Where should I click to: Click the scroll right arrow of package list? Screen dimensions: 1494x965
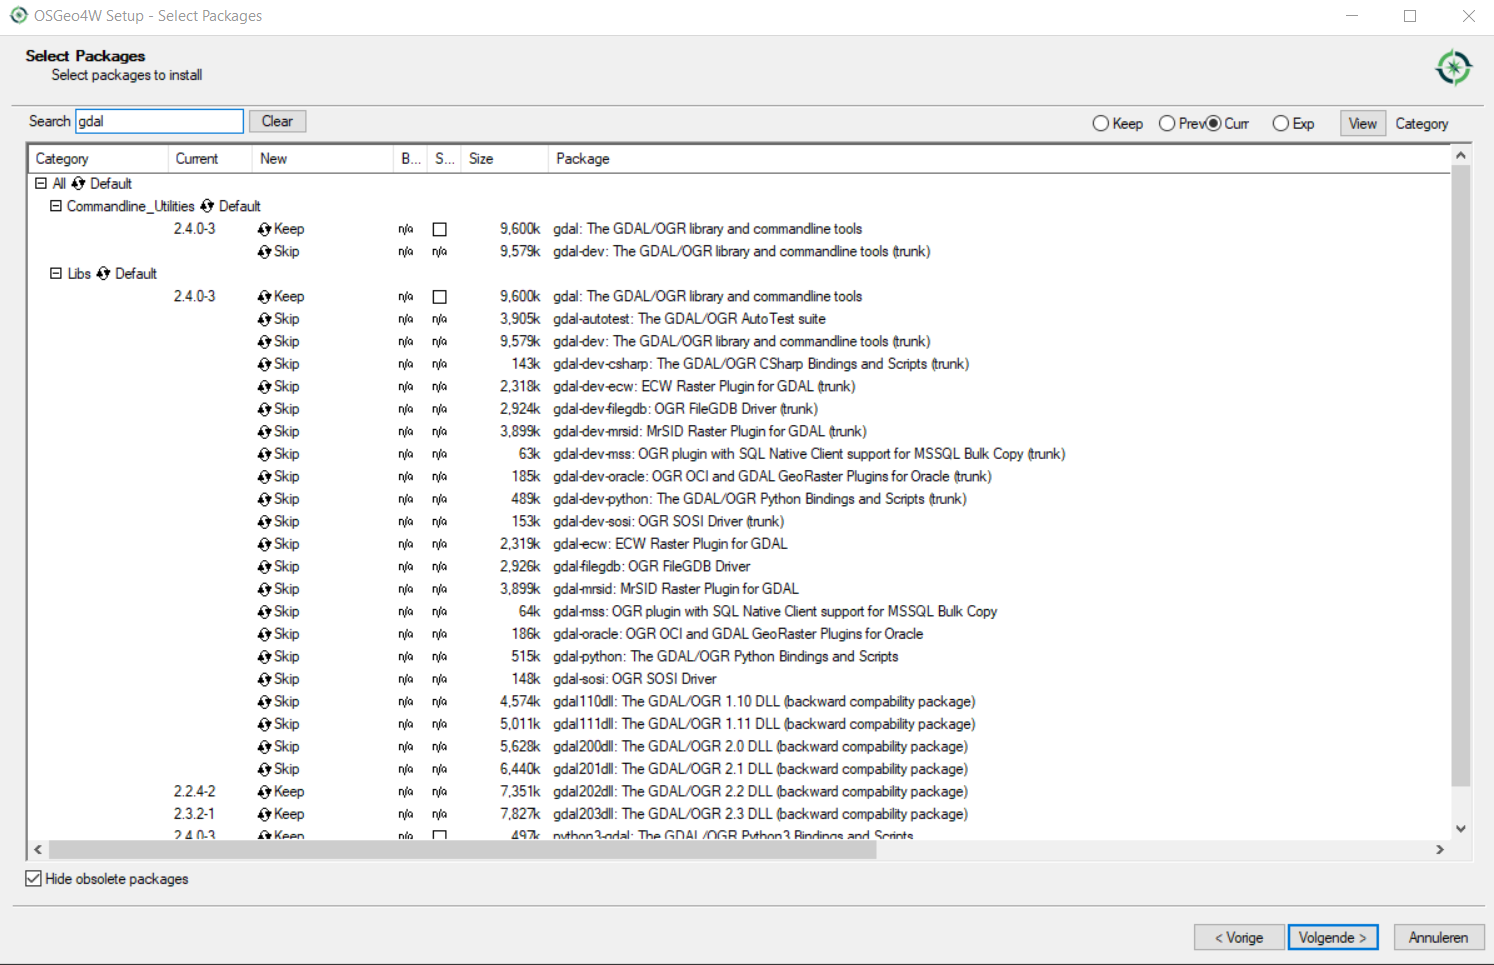(1440, 849)
